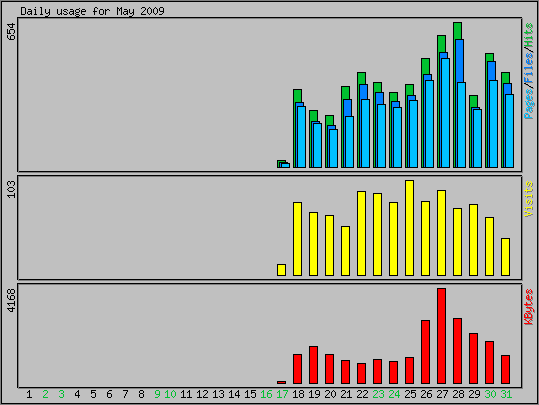Click the yellow visits bar for day 29
Viewport: 539px width, 405px height.
473,240
